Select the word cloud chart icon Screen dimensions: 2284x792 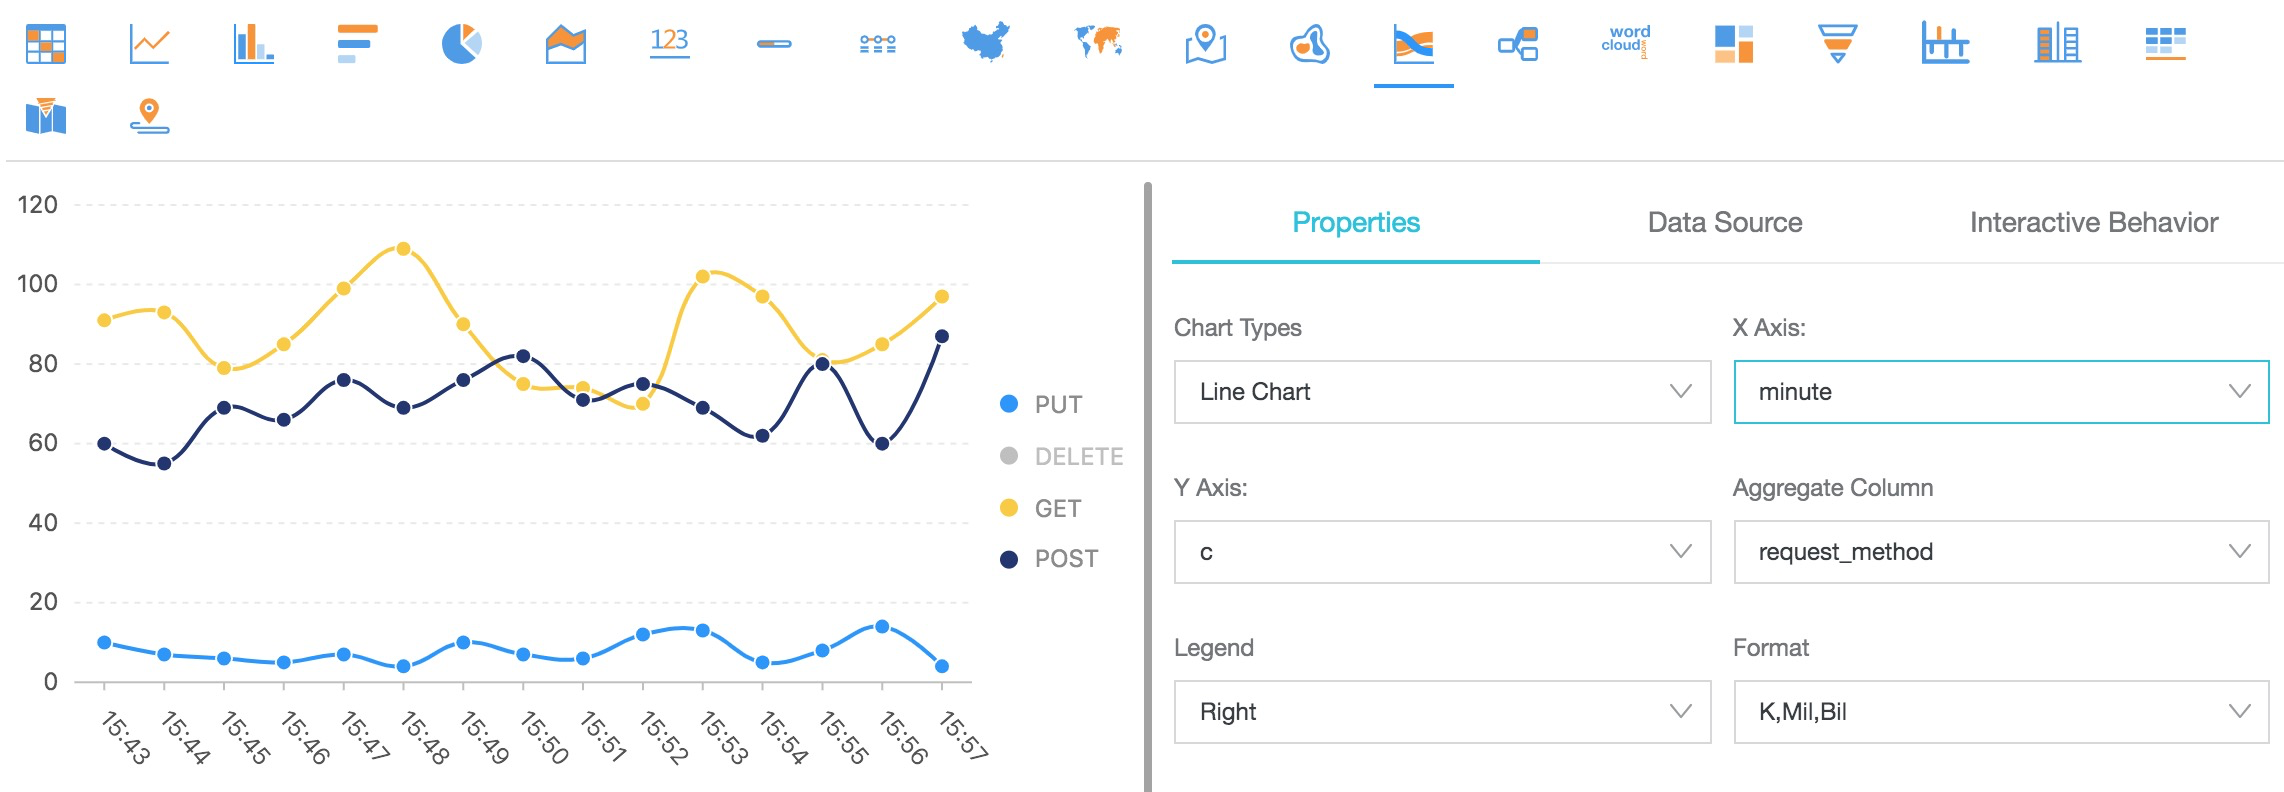(1626, 42)
